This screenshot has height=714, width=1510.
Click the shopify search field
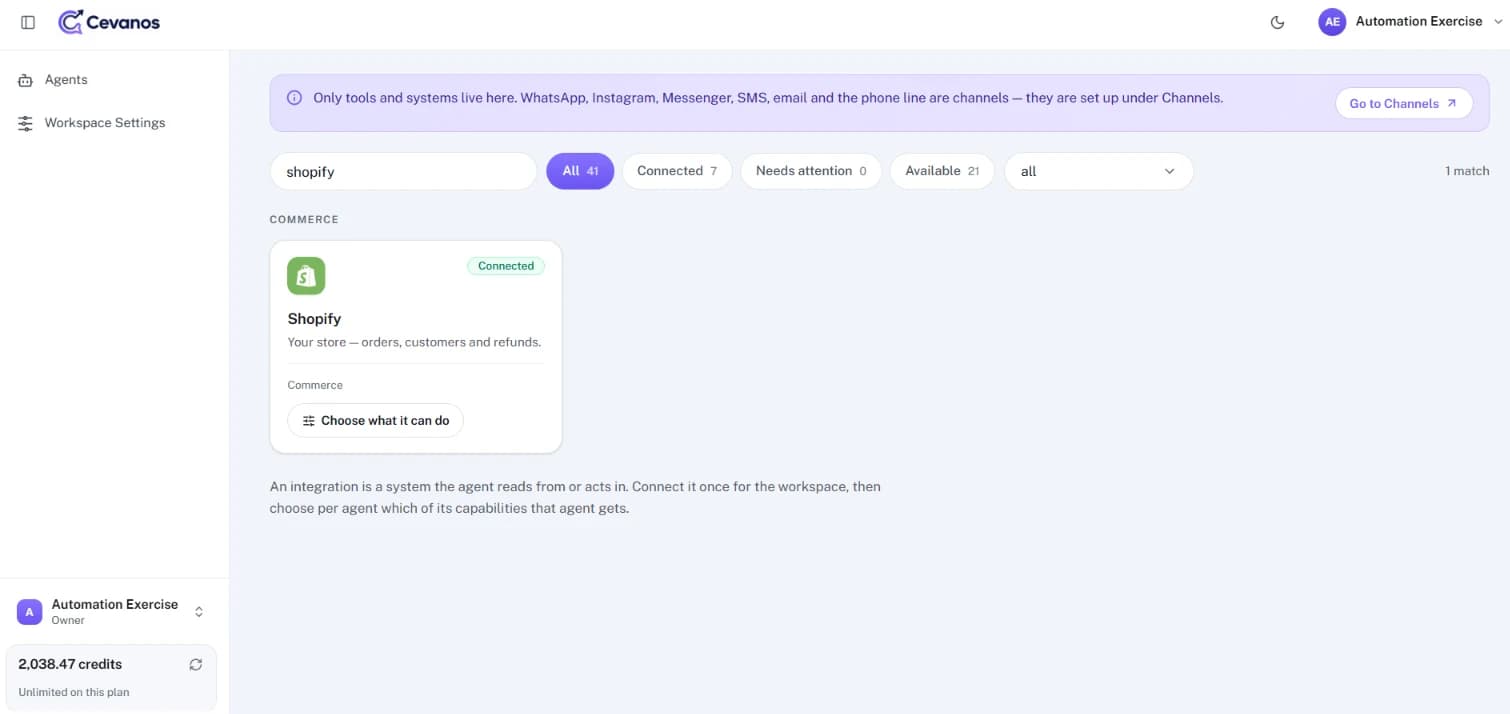[403, 171]
